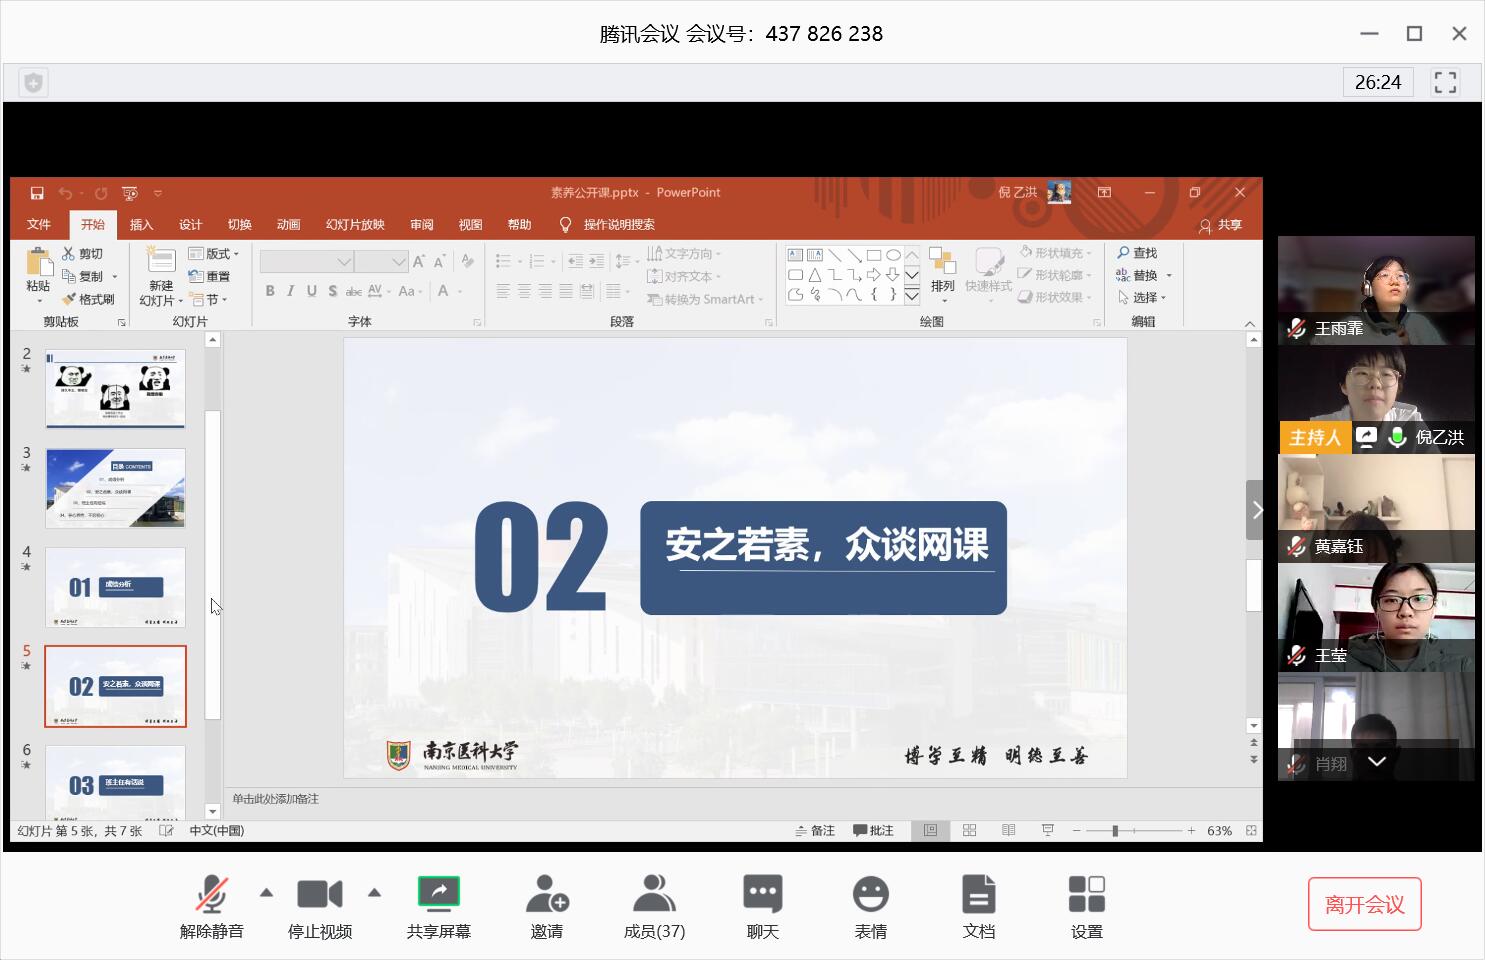Expand more participants chevron below 肖翔
The height and width of the screenshot is (960, 1485).
point(1377,762)
